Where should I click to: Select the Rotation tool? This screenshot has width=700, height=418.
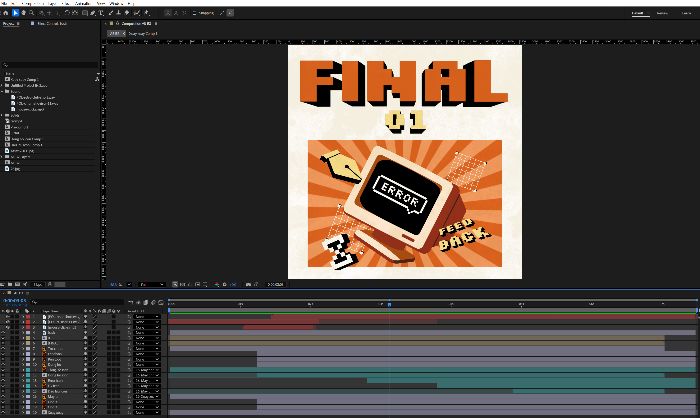(67, 13)
